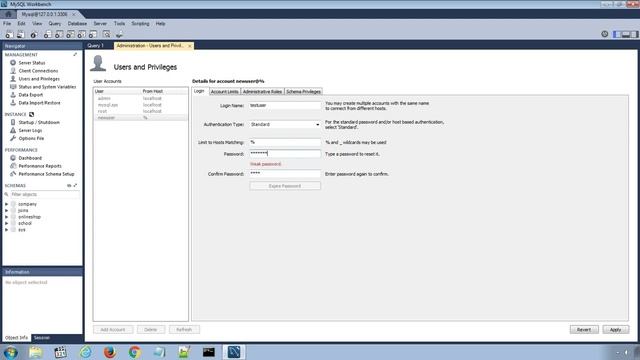Open Server Logs in Navigator
The width and height of the screenshot is (640, 360).
coord(30,130)
